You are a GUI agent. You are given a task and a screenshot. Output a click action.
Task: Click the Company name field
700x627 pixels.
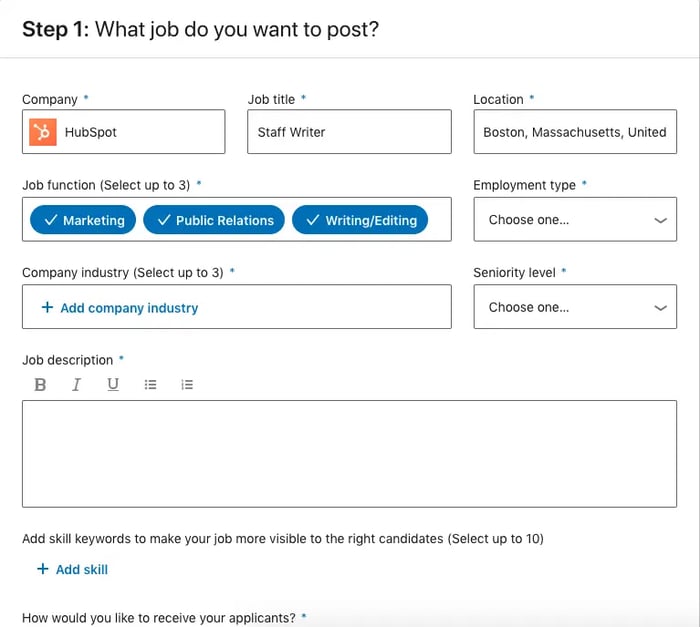click(140, 132)
